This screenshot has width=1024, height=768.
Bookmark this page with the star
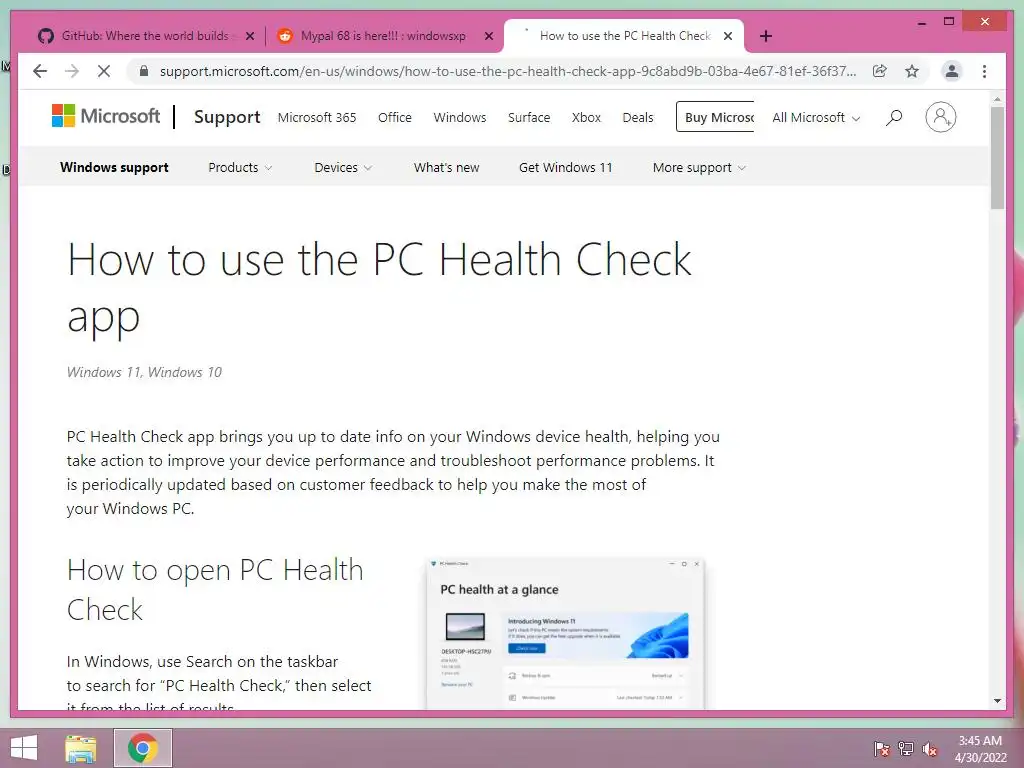[912, 71]
